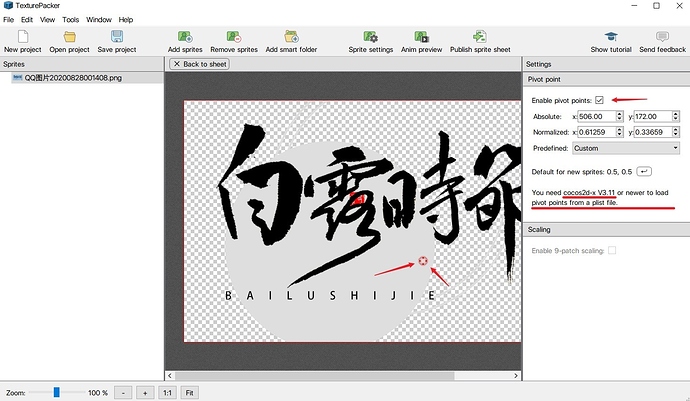Image resolution: width=690 pixels, height=401 pixels.
Task: Click the Sprites panel header
Action: pyautogui.click(x=82, y=64)
